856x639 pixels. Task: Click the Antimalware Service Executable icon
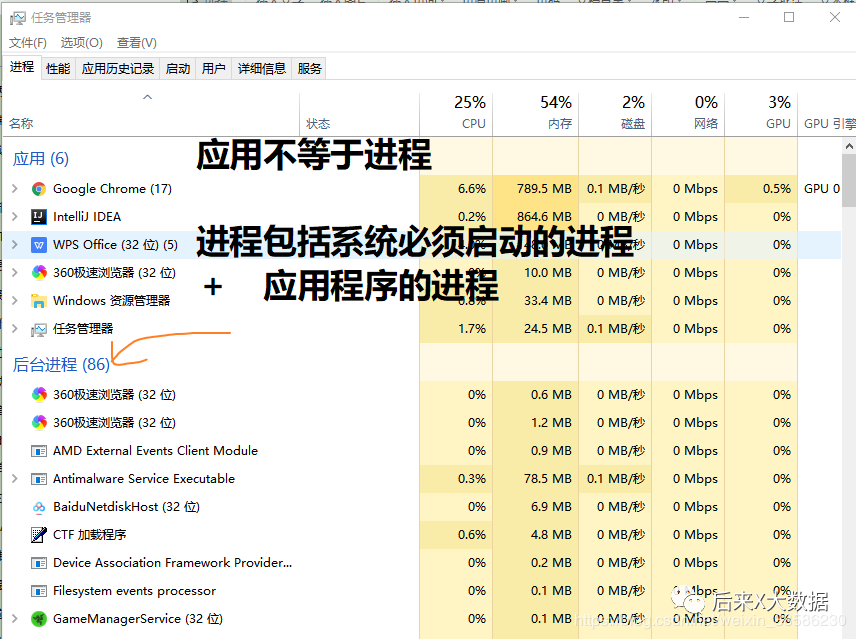39,479
